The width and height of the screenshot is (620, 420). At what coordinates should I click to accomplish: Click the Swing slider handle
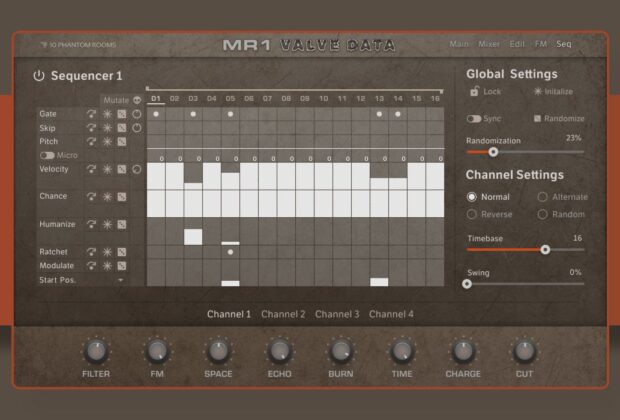[x=467, y=284]
